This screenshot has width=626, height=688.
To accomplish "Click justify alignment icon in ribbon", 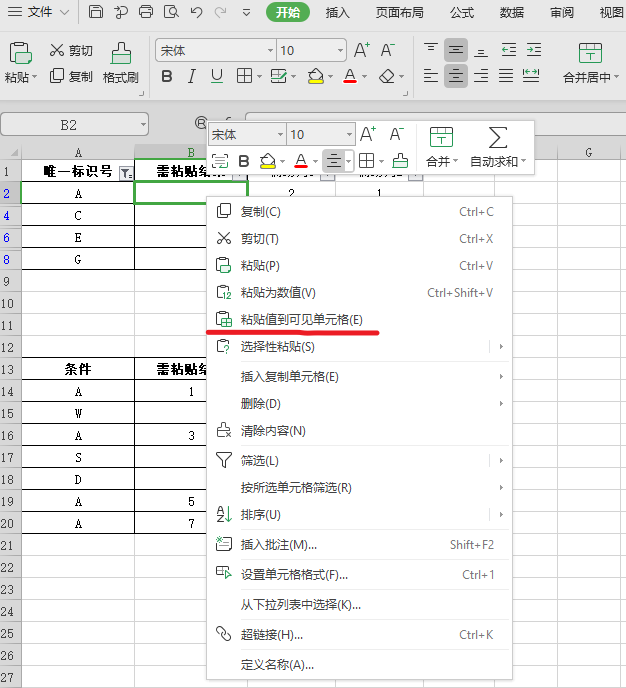I will coord(506,76).
